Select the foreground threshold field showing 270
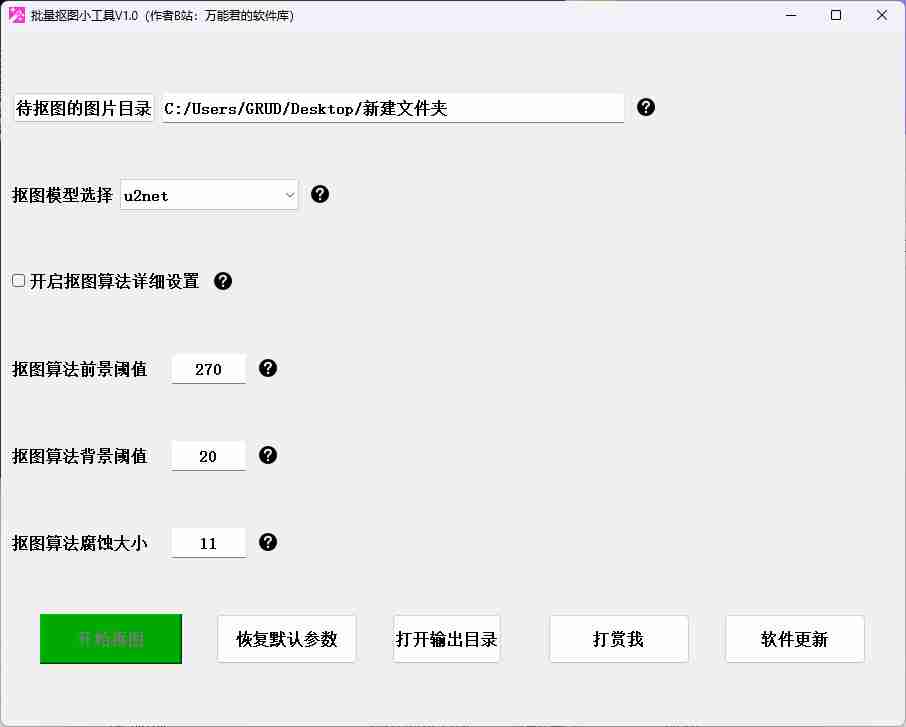Image resolution: width=906 pixels, height=727 pixels. (208, 368)
